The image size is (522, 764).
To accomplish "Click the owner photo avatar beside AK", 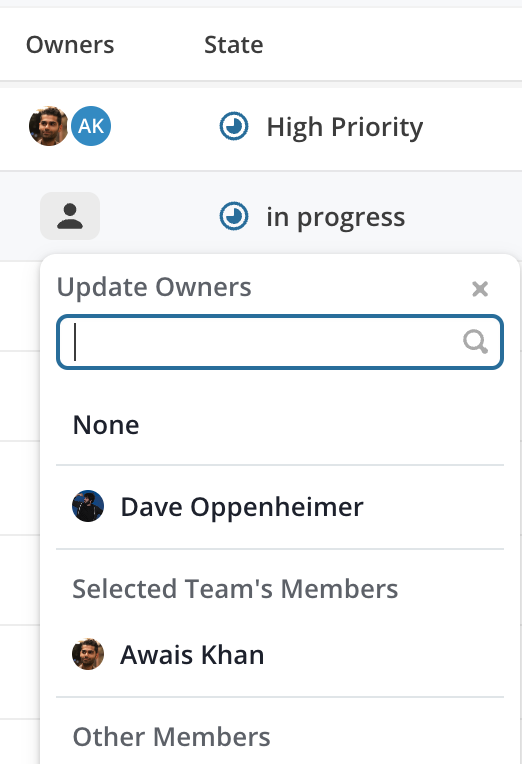I will click(x=48, y=126).
